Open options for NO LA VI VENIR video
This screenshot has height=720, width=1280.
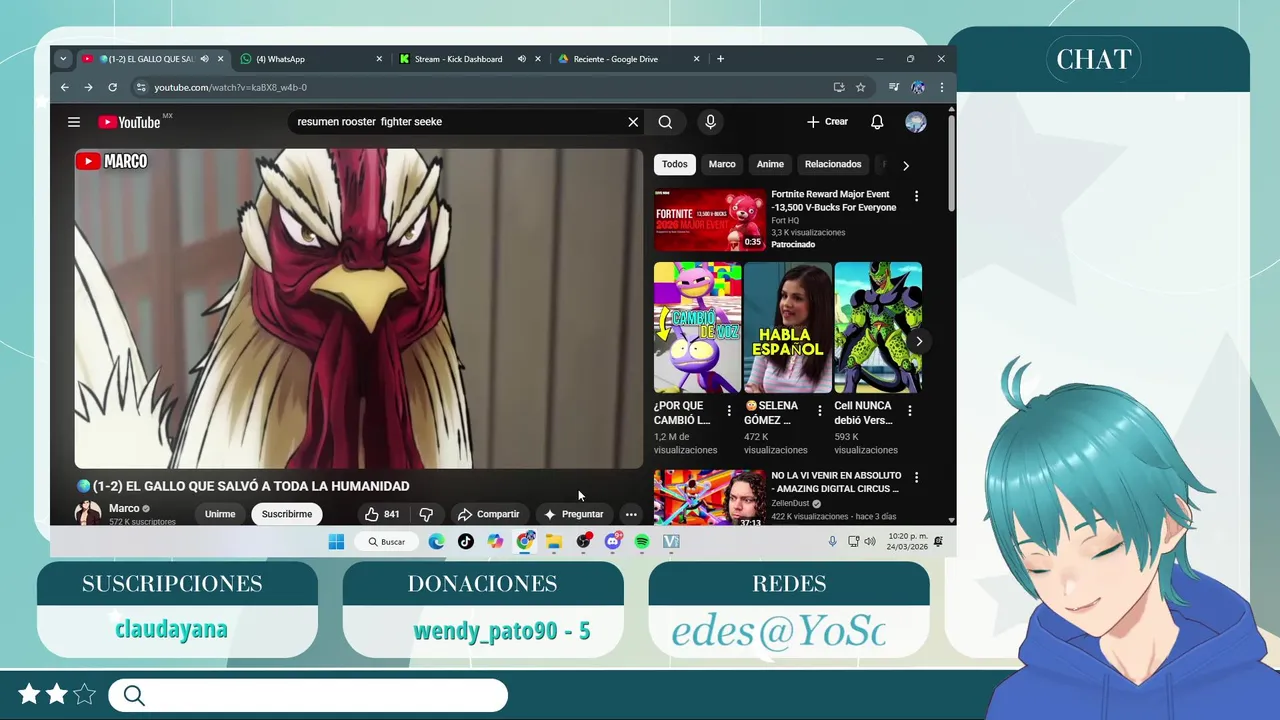coord(916,477)
